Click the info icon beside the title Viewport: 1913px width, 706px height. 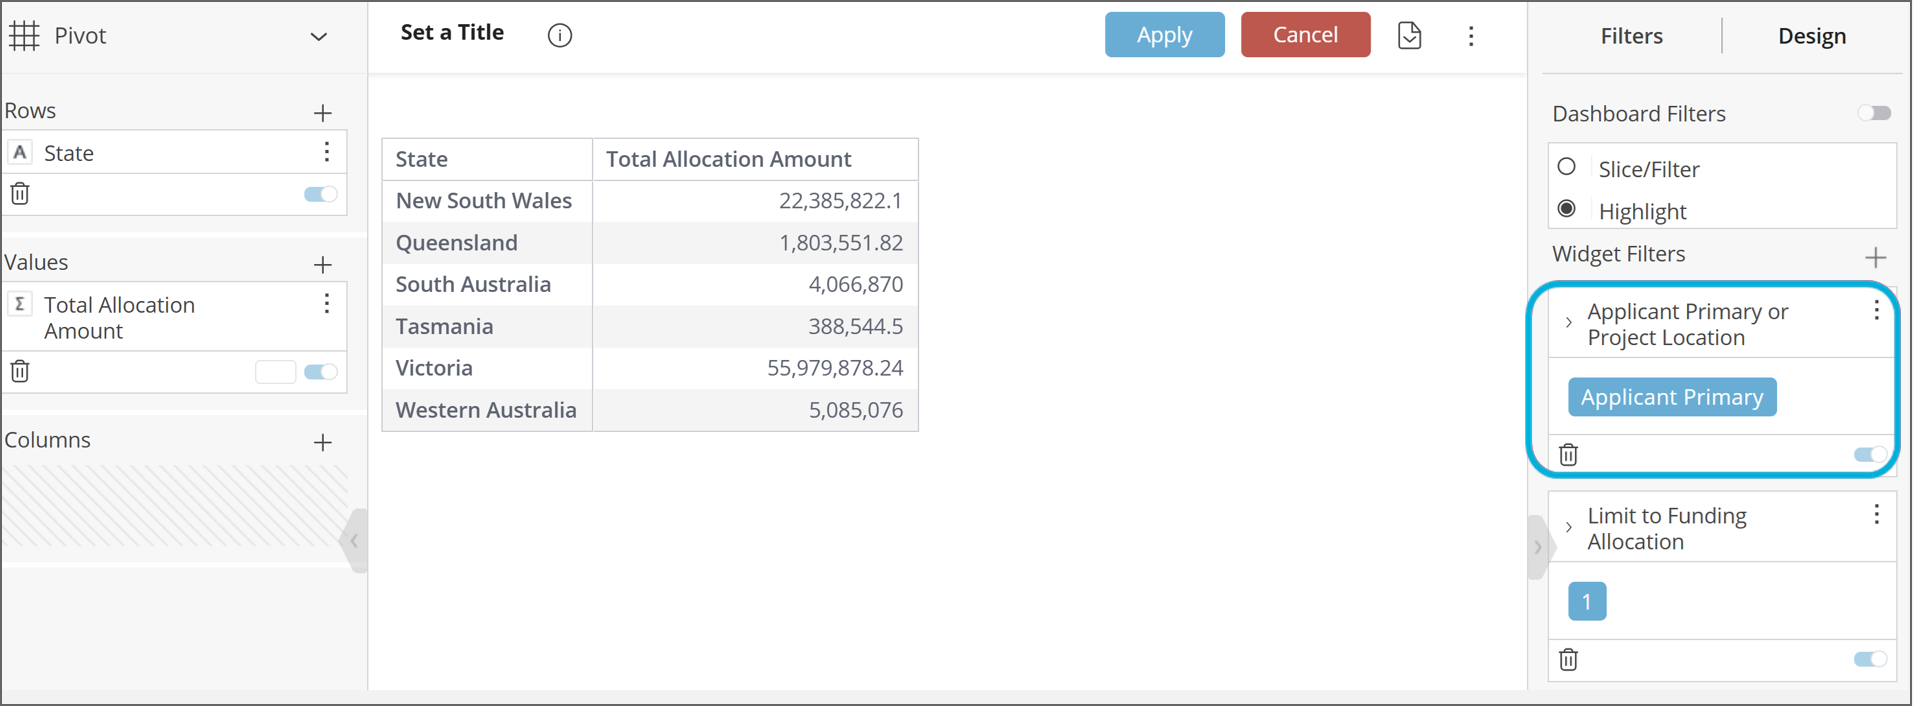coord(560,36)
